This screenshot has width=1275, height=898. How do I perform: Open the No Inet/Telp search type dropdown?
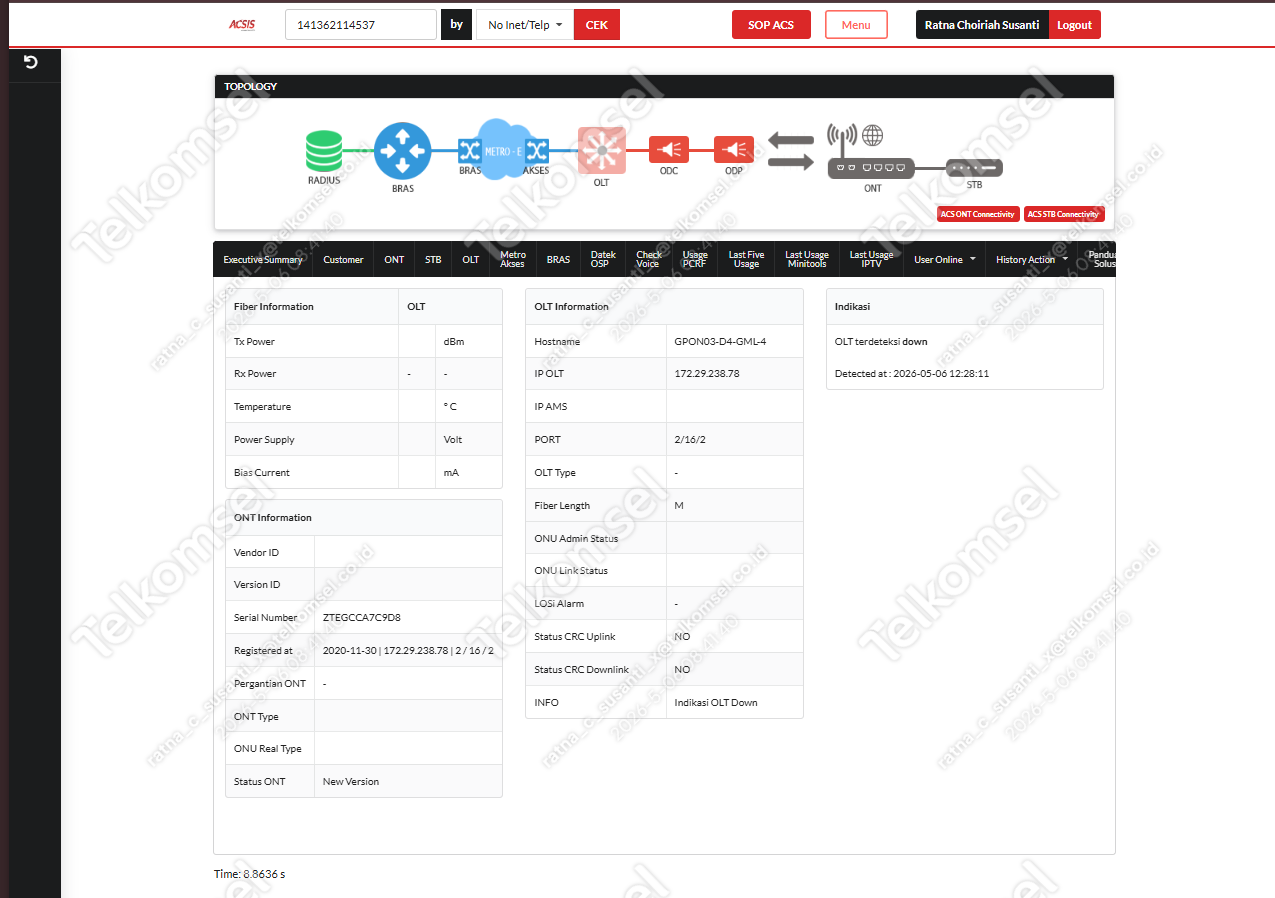(x=525, y=25)
